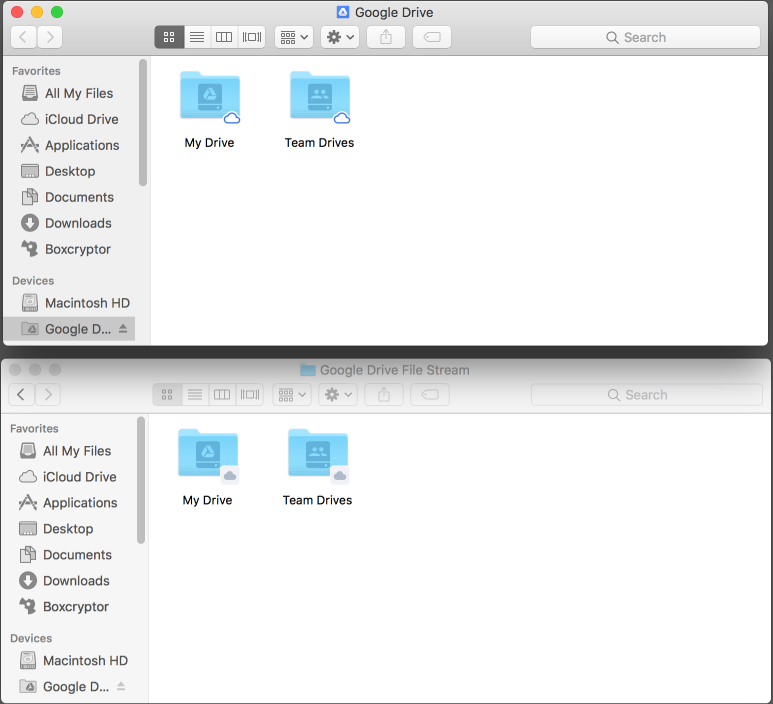Open gear action menu in Google Drive window
Image resolution: width=773 pixels, height=704 pixels.
click(340, 37)
